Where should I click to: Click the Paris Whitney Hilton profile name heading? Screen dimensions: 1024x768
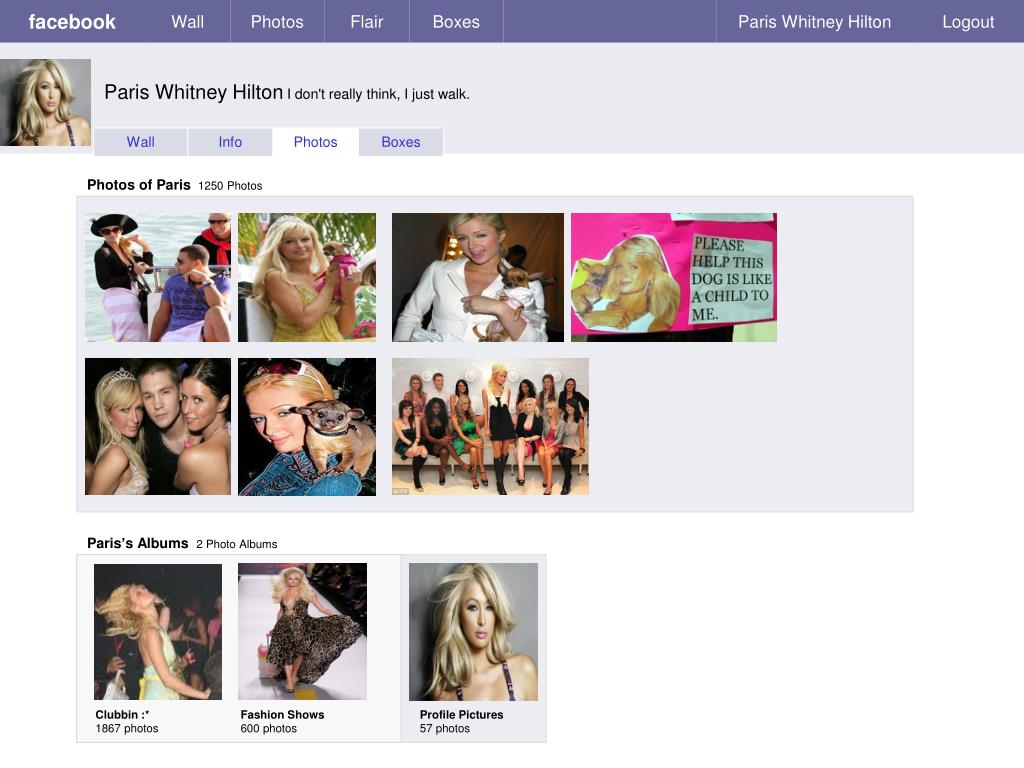(x=194, y=92)
